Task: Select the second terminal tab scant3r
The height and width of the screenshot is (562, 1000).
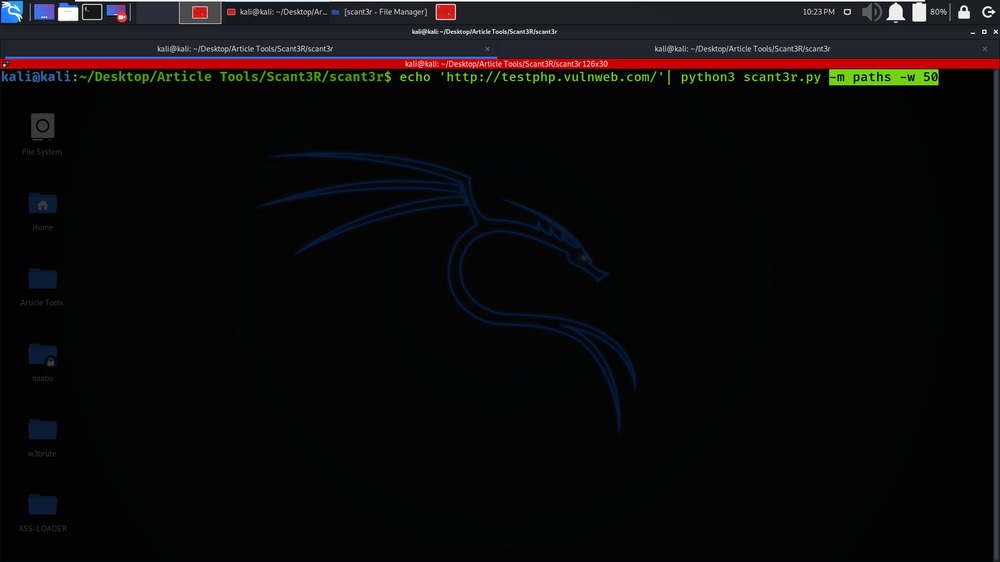Action: pos(742,48)
